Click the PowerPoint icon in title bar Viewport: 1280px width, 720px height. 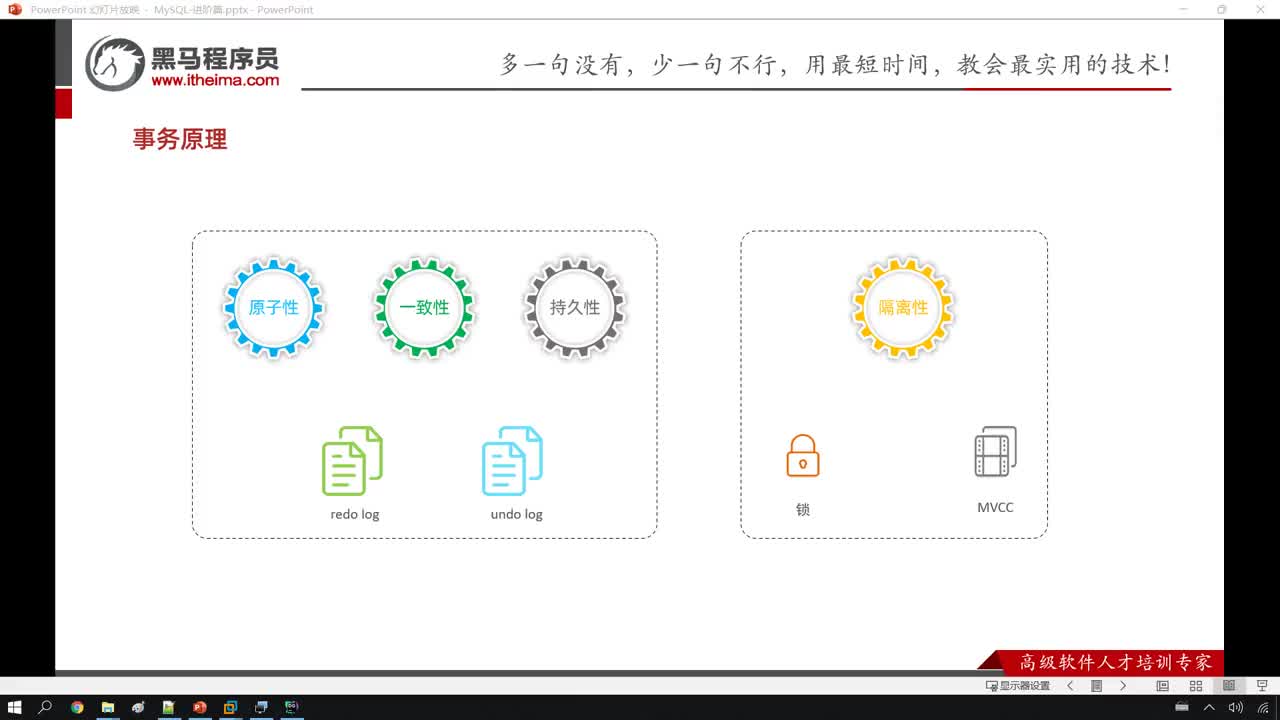pyautogui.click(x=14, y=9)
